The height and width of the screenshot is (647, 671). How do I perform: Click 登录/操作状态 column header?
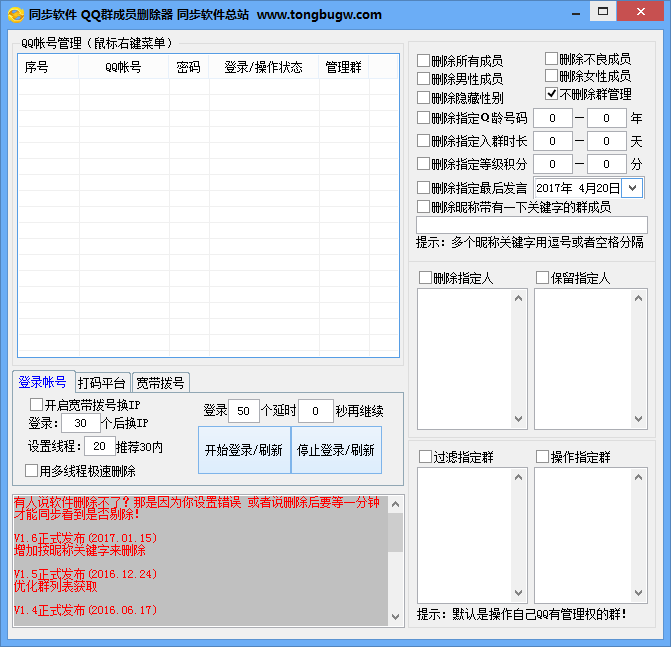(x=264, y=67)
